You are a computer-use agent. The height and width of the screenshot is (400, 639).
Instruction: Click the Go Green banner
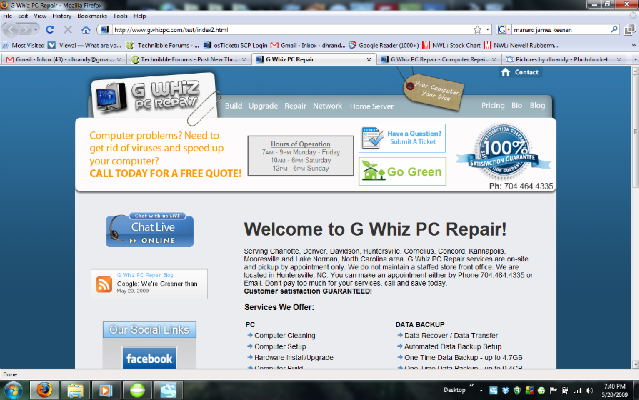point(402,171)
